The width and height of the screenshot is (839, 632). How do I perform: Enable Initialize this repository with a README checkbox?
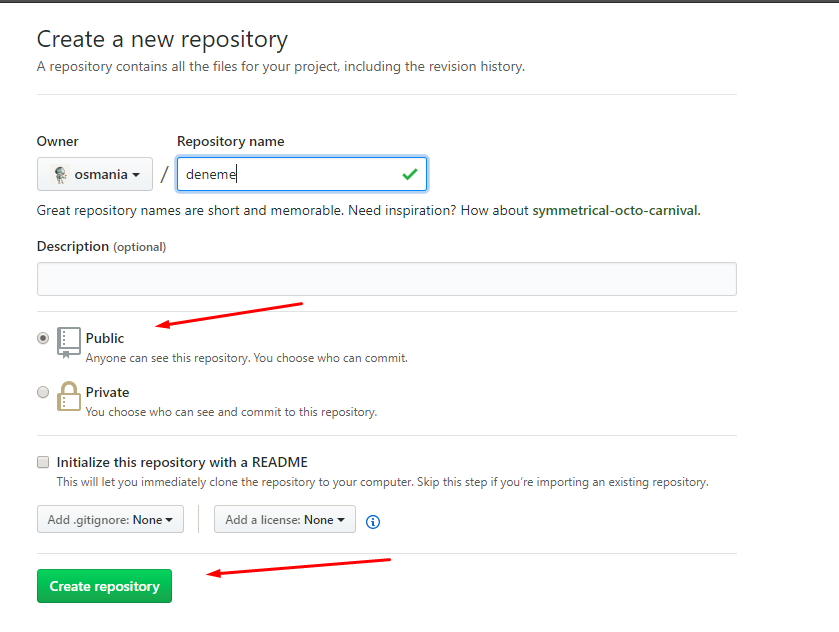(43, 462)
